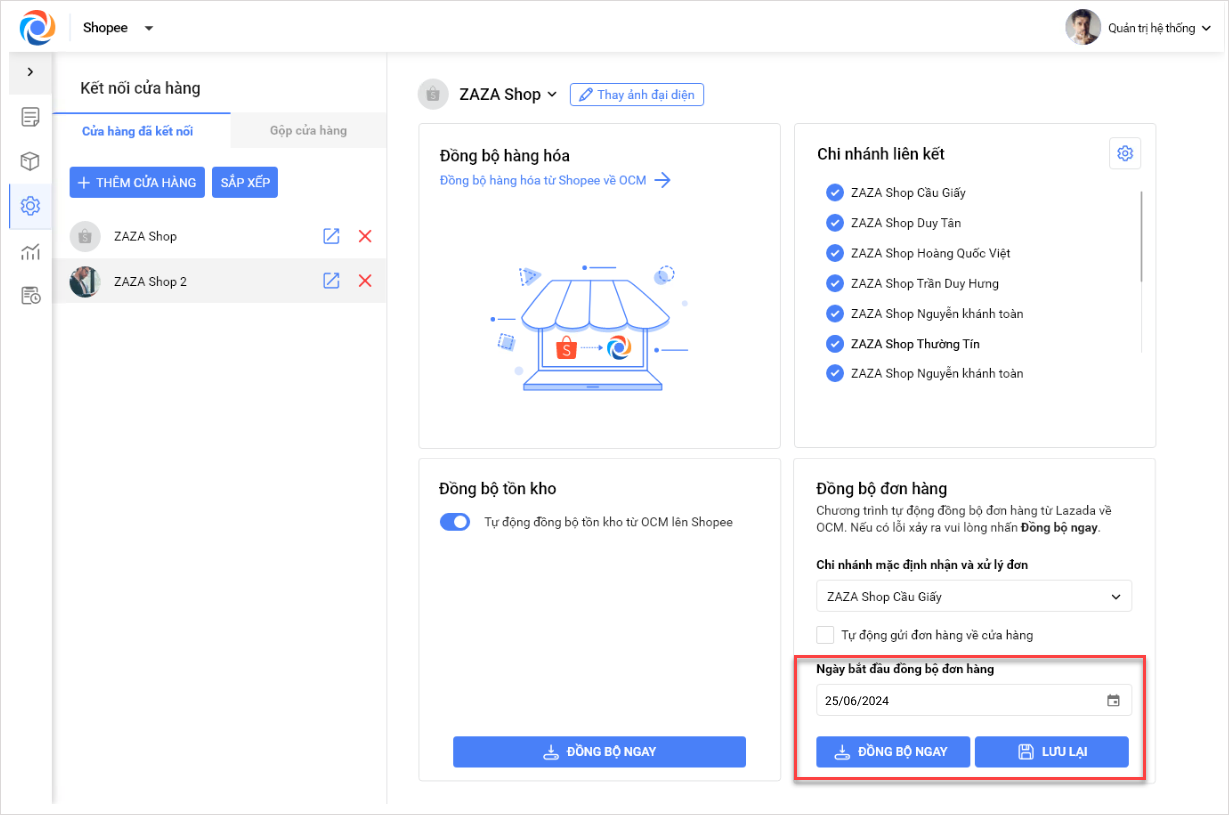Check Tự động gửi đơn hàng về cửa hàng
The width and height of the screenshot is (1229, 815).
825,635
